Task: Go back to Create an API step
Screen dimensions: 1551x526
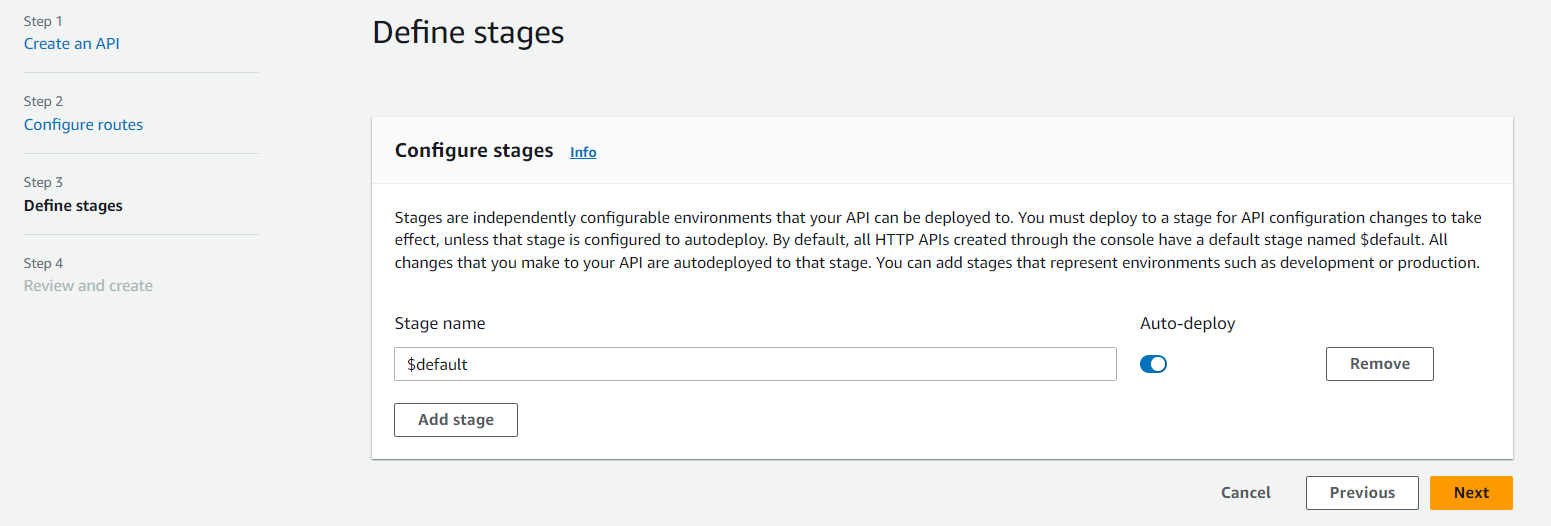Action: 72,44
